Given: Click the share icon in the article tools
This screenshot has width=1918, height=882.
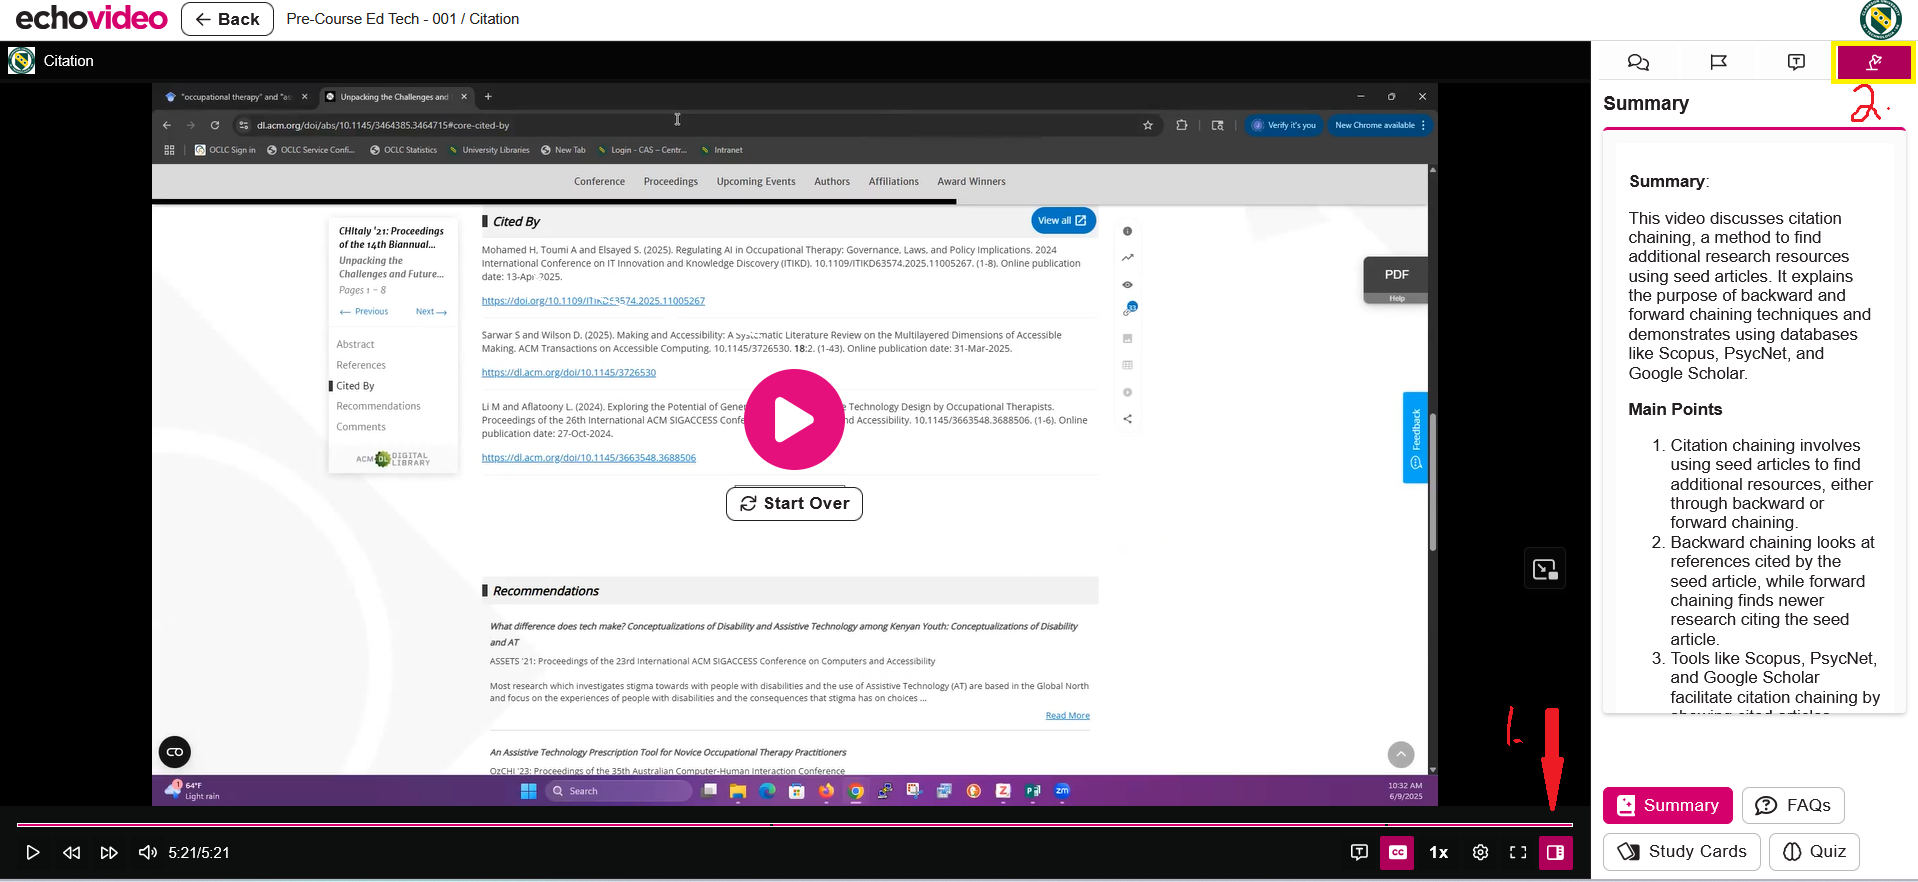Looking at the screenshot, I should (x=1127, y=419).
